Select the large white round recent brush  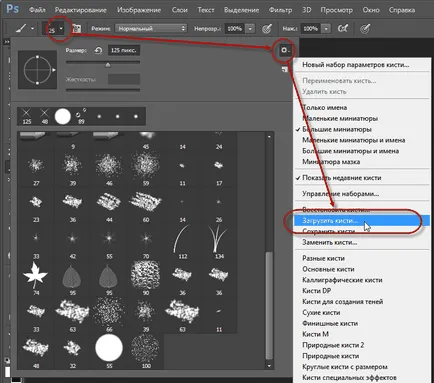63,117
